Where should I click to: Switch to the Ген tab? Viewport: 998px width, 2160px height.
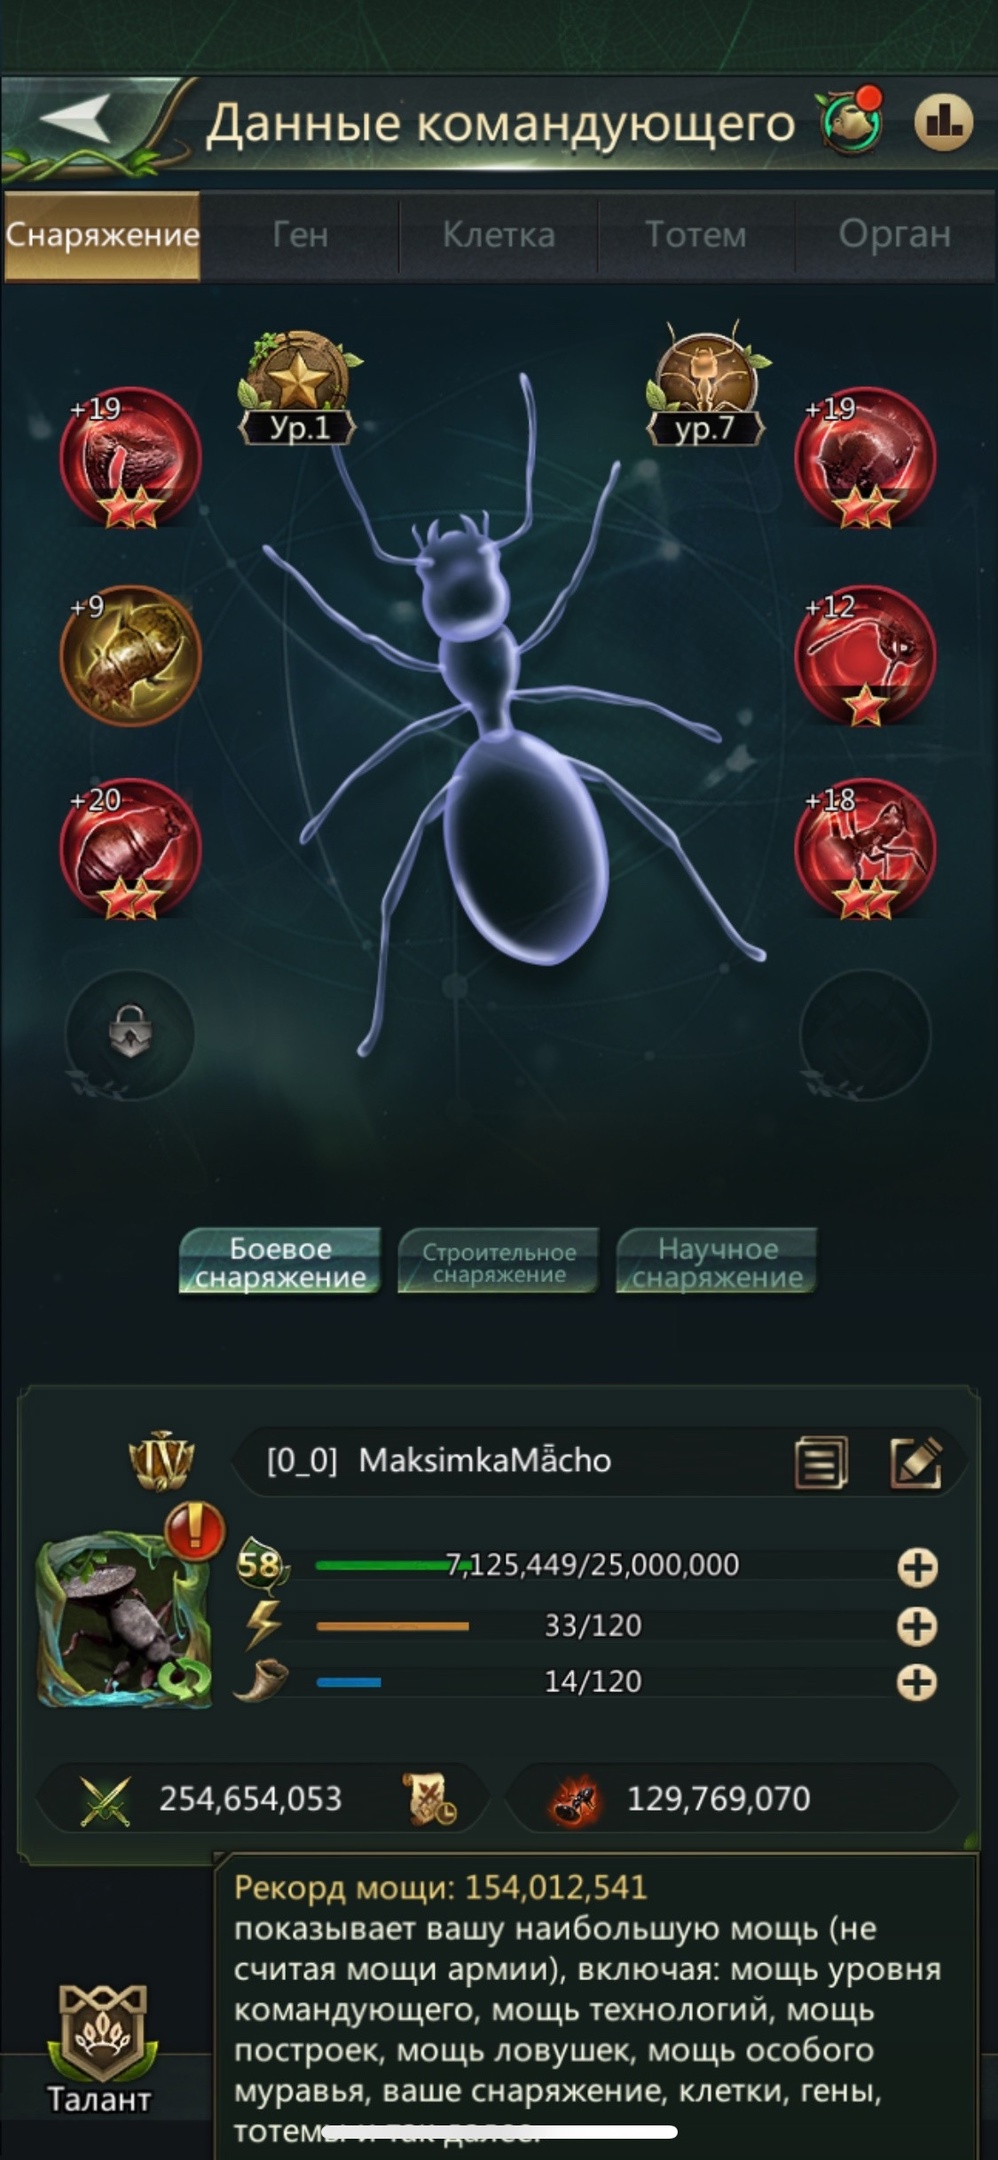coord(300,235)
